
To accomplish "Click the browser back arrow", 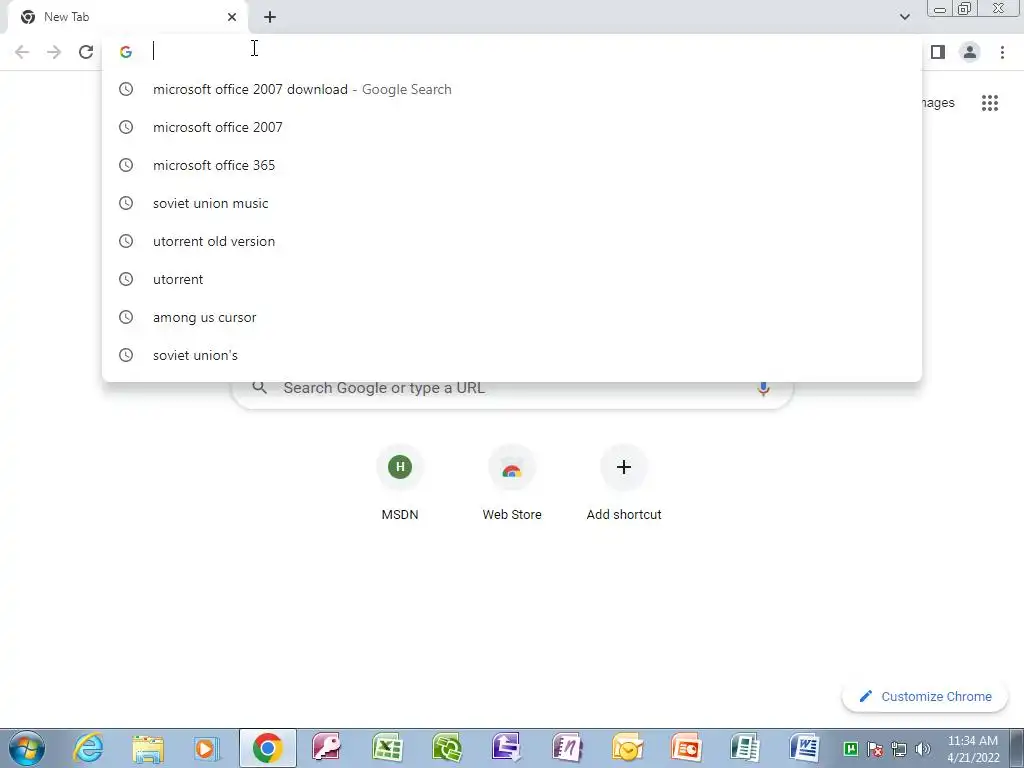I will click(x=22, y=52).
